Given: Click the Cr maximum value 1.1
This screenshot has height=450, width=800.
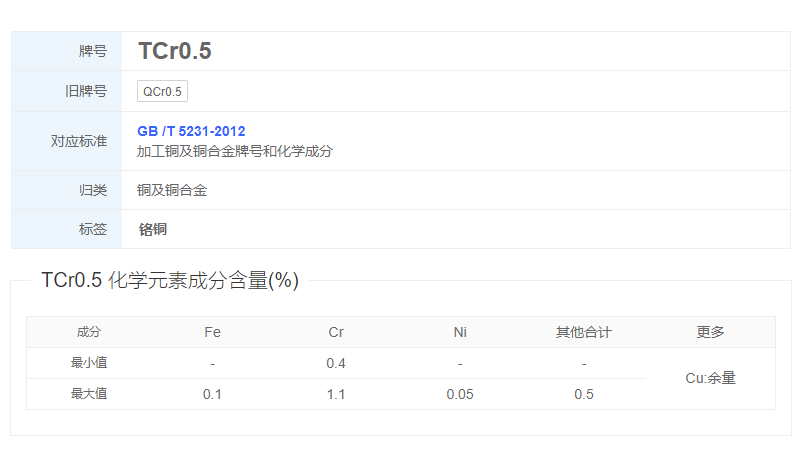Looking at the screenshot, I should click(x=336, y=394).
